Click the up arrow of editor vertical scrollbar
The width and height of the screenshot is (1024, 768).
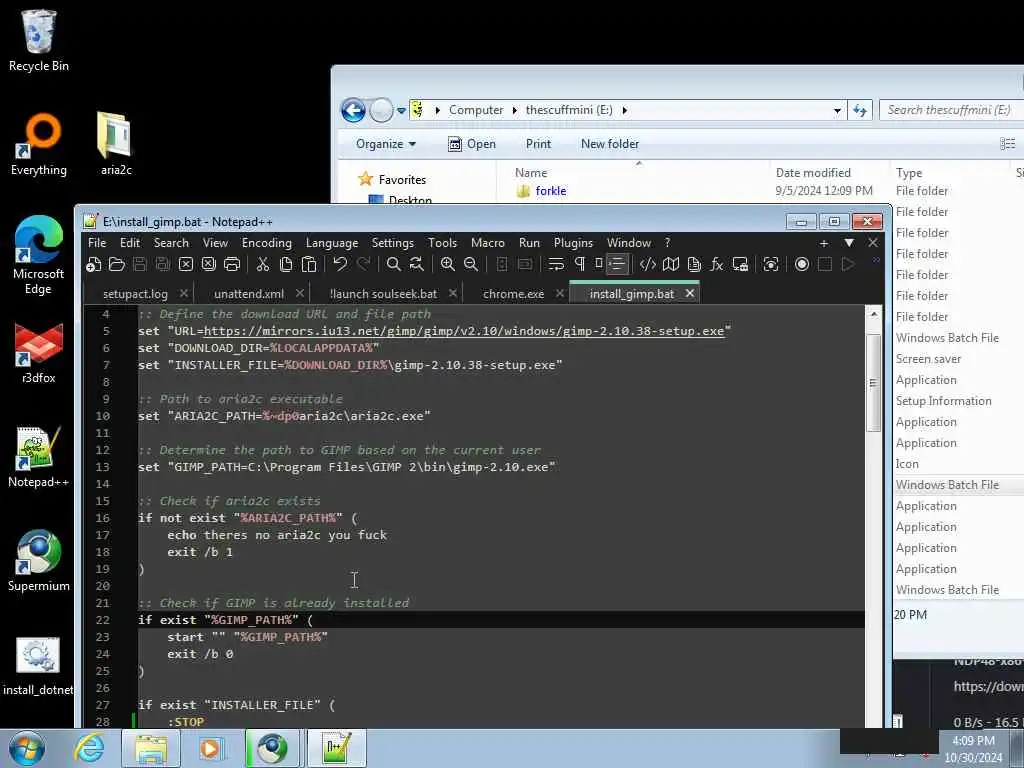click(x=874, y=315)
